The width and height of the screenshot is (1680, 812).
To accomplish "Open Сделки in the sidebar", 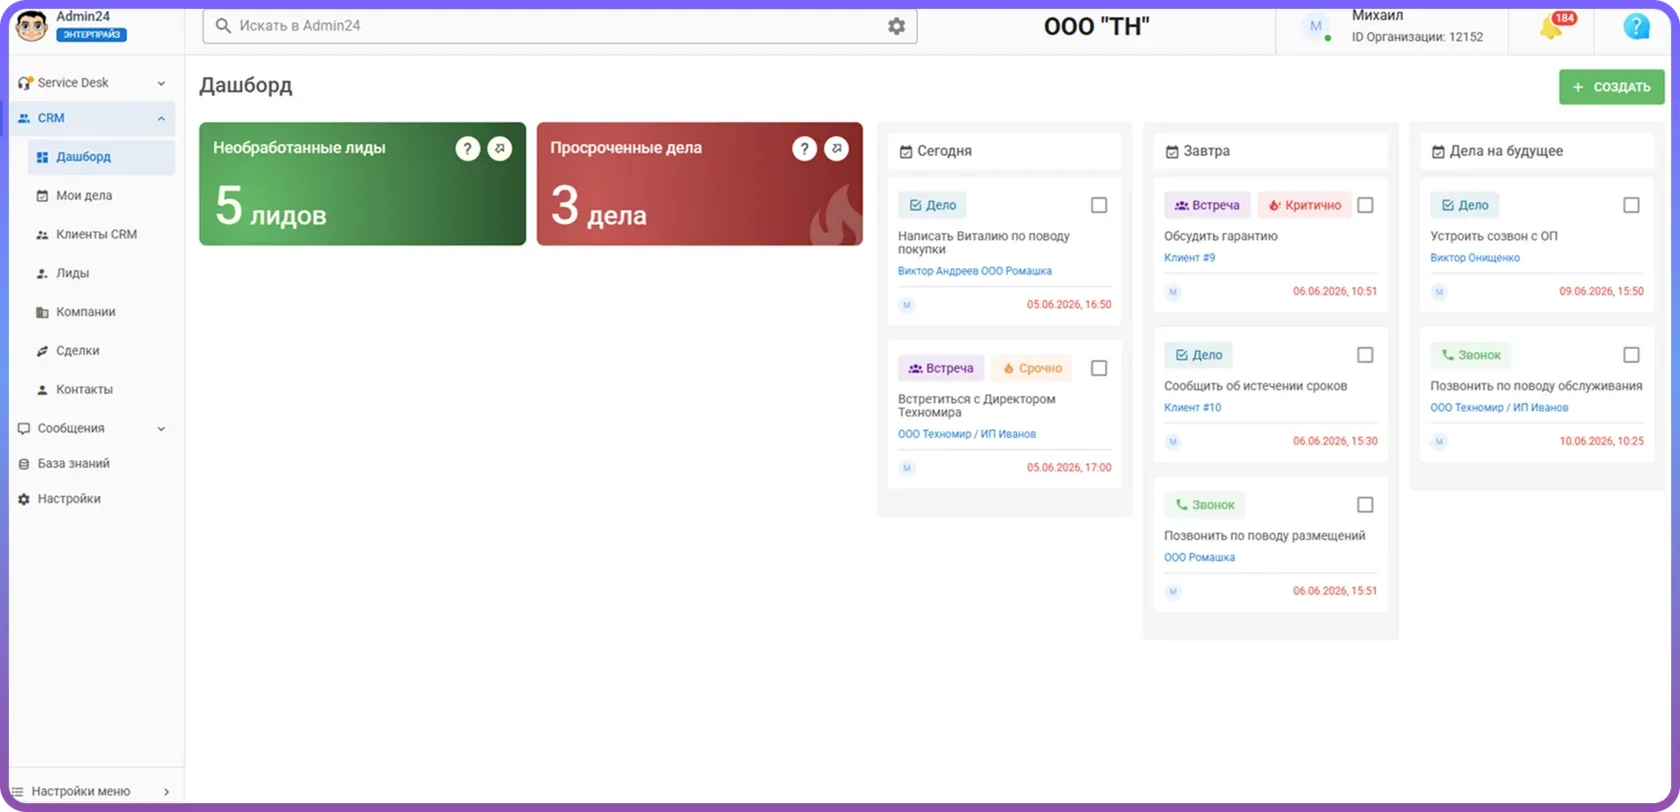I will click(101, 351).
